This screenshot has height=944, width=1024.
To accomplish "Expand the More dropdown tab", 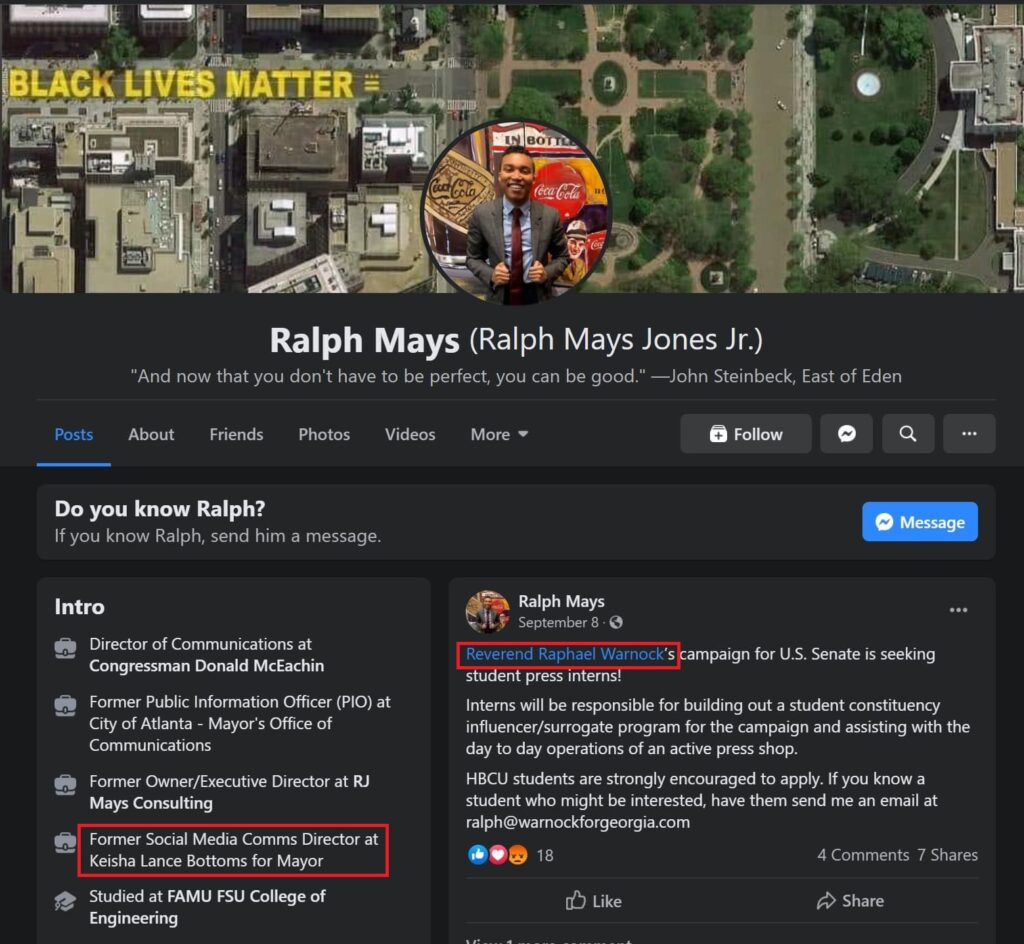I will point(499,434).
